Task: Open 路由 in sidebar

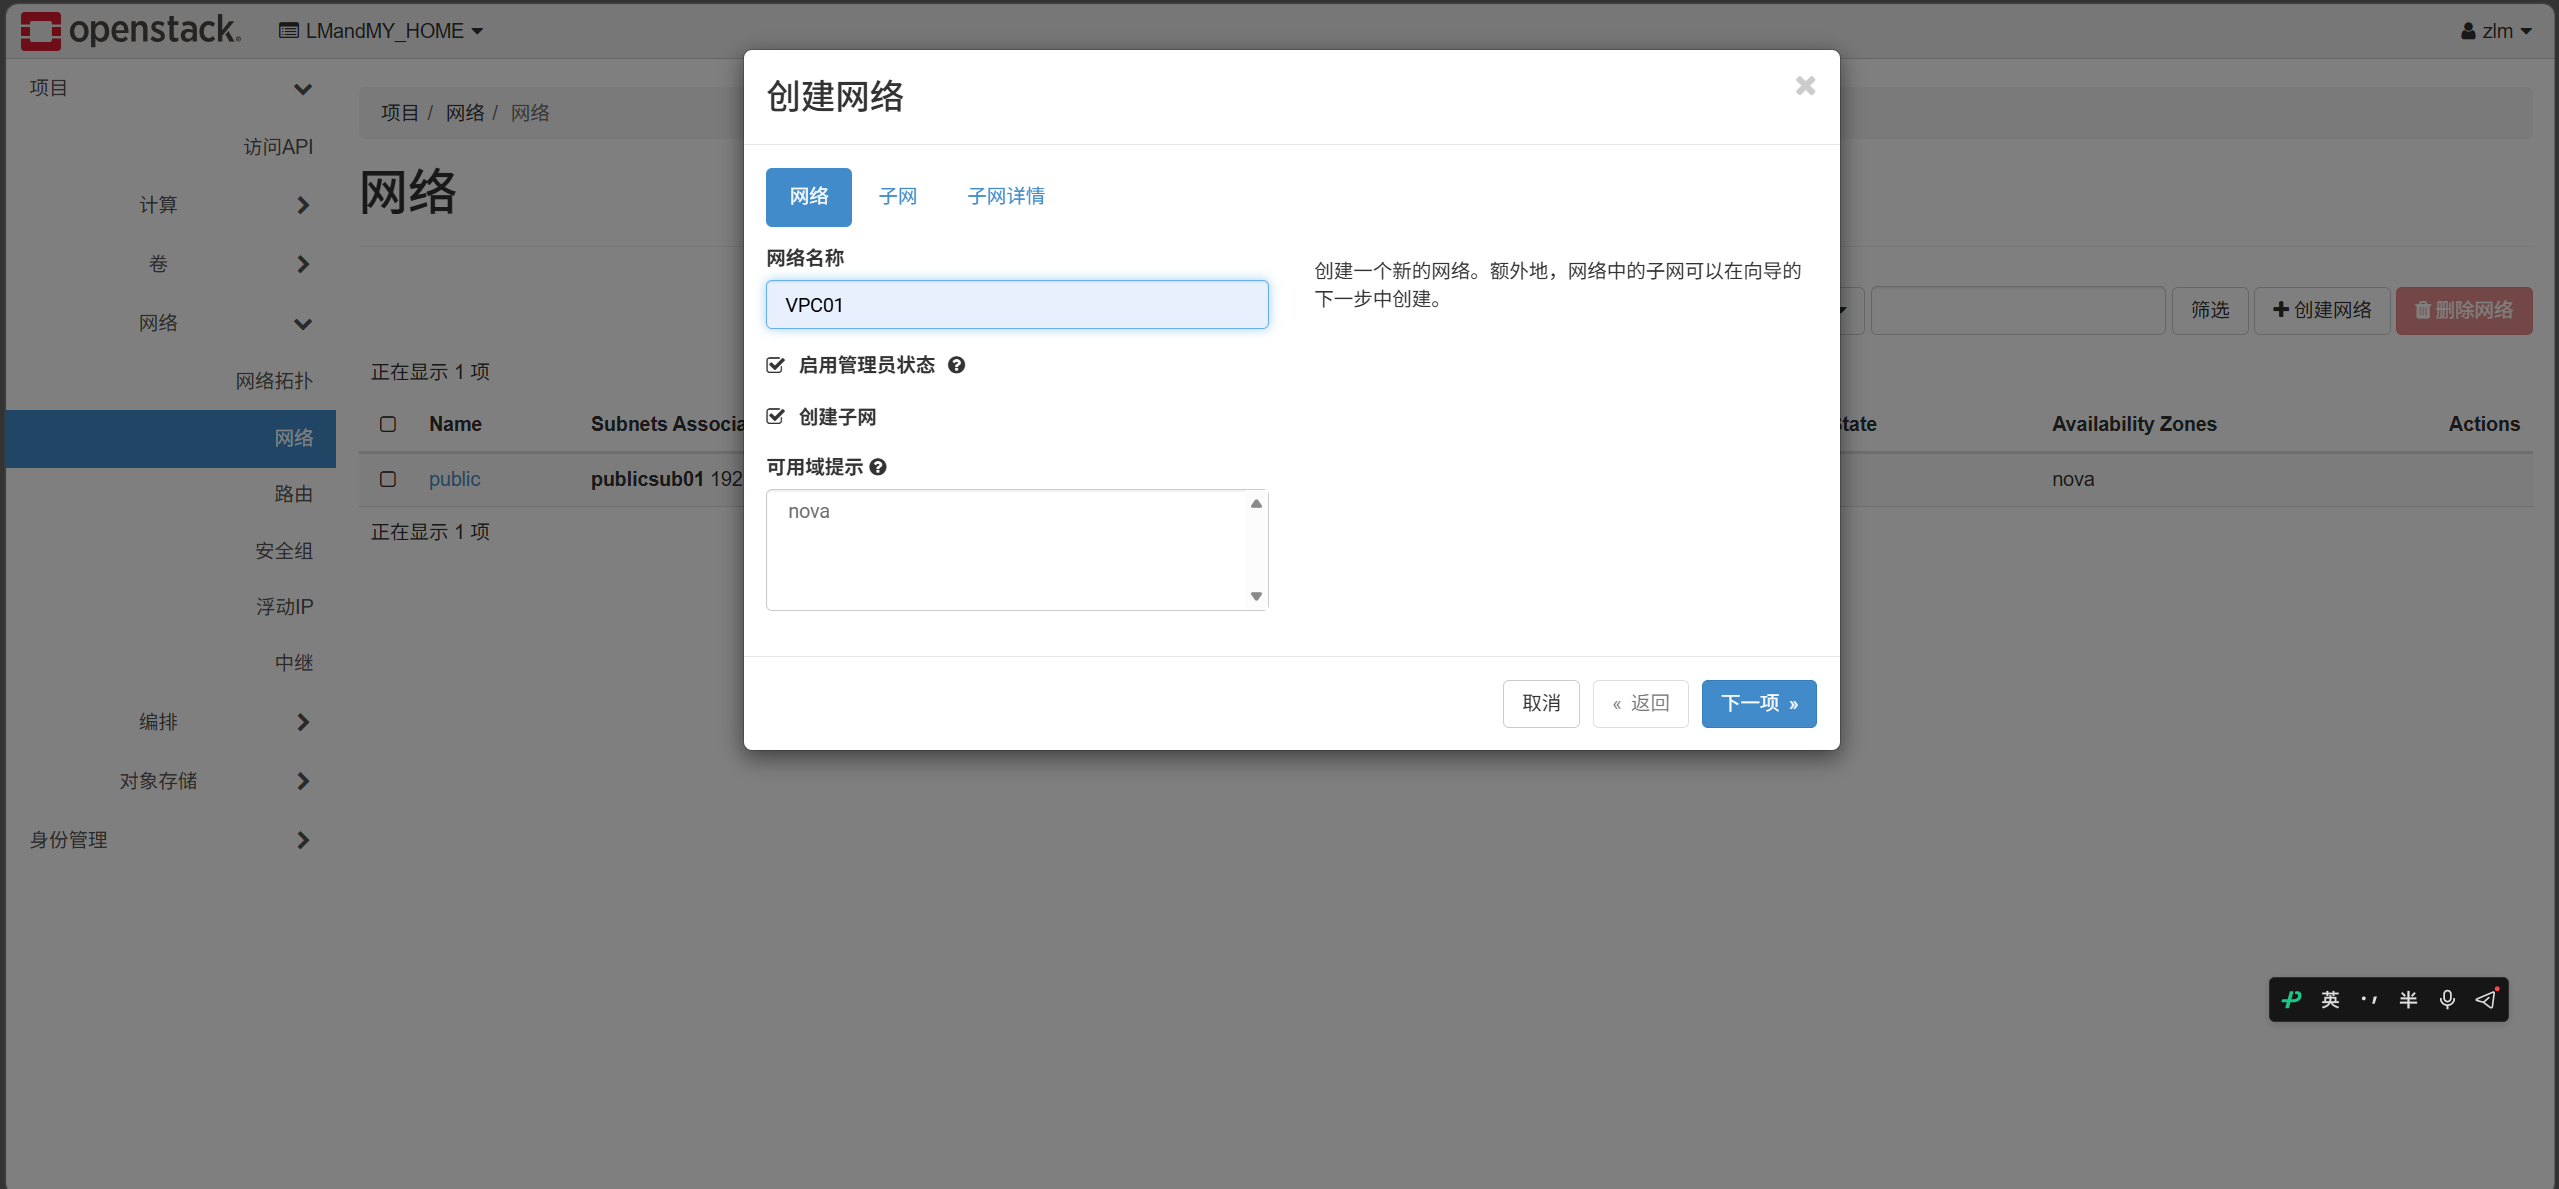Action: tap(294, 494)
